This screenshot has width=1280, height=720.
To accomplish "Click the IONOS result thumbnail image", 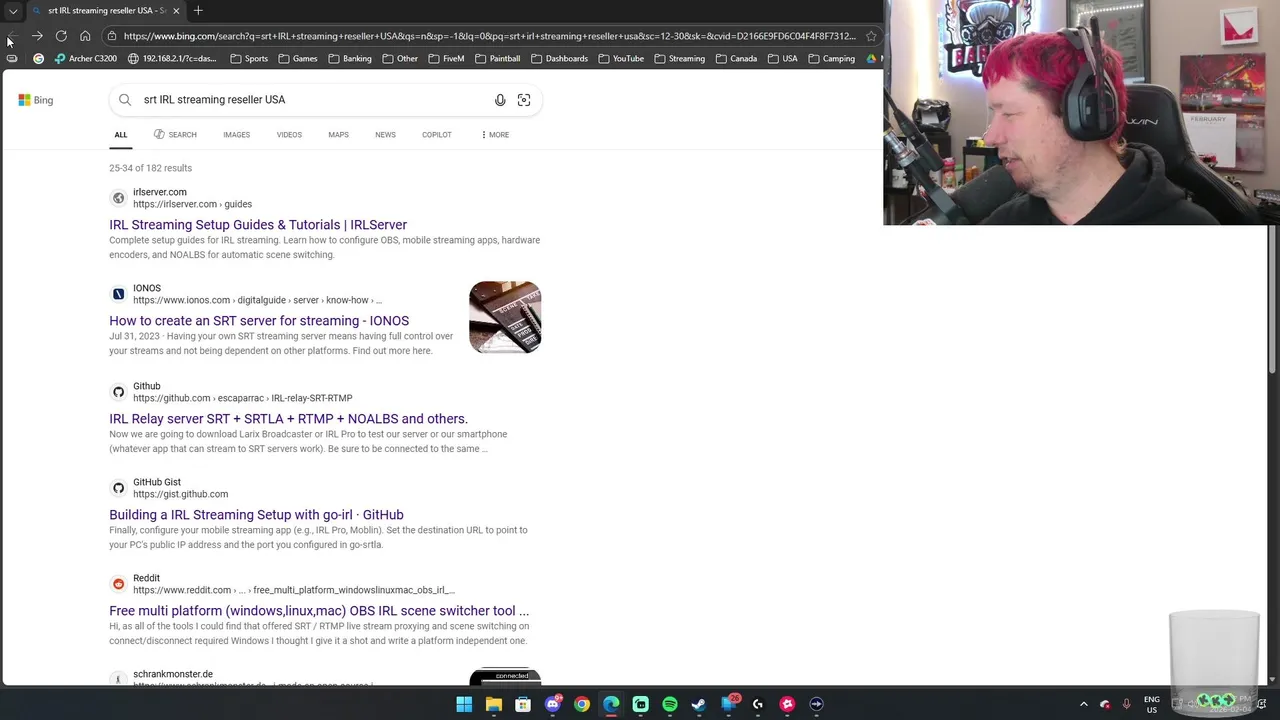I will [x=505, y=317].
